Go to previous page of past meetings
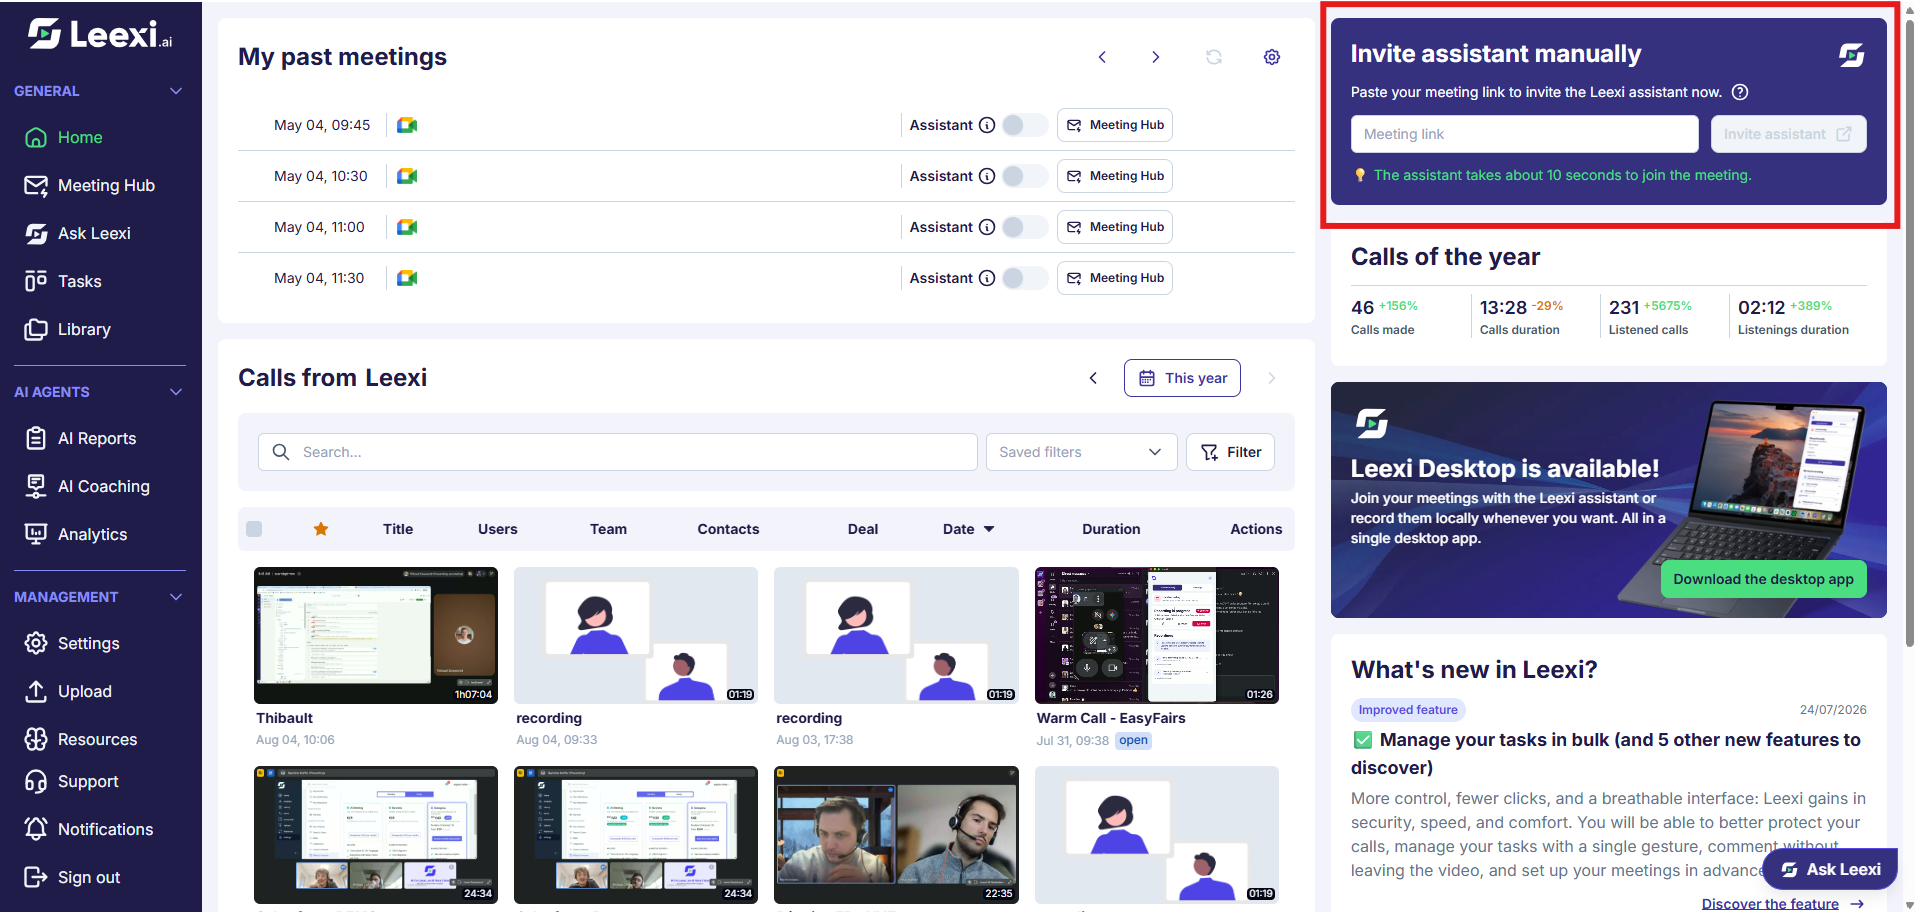The image size is (1915, 912). 1102,57
